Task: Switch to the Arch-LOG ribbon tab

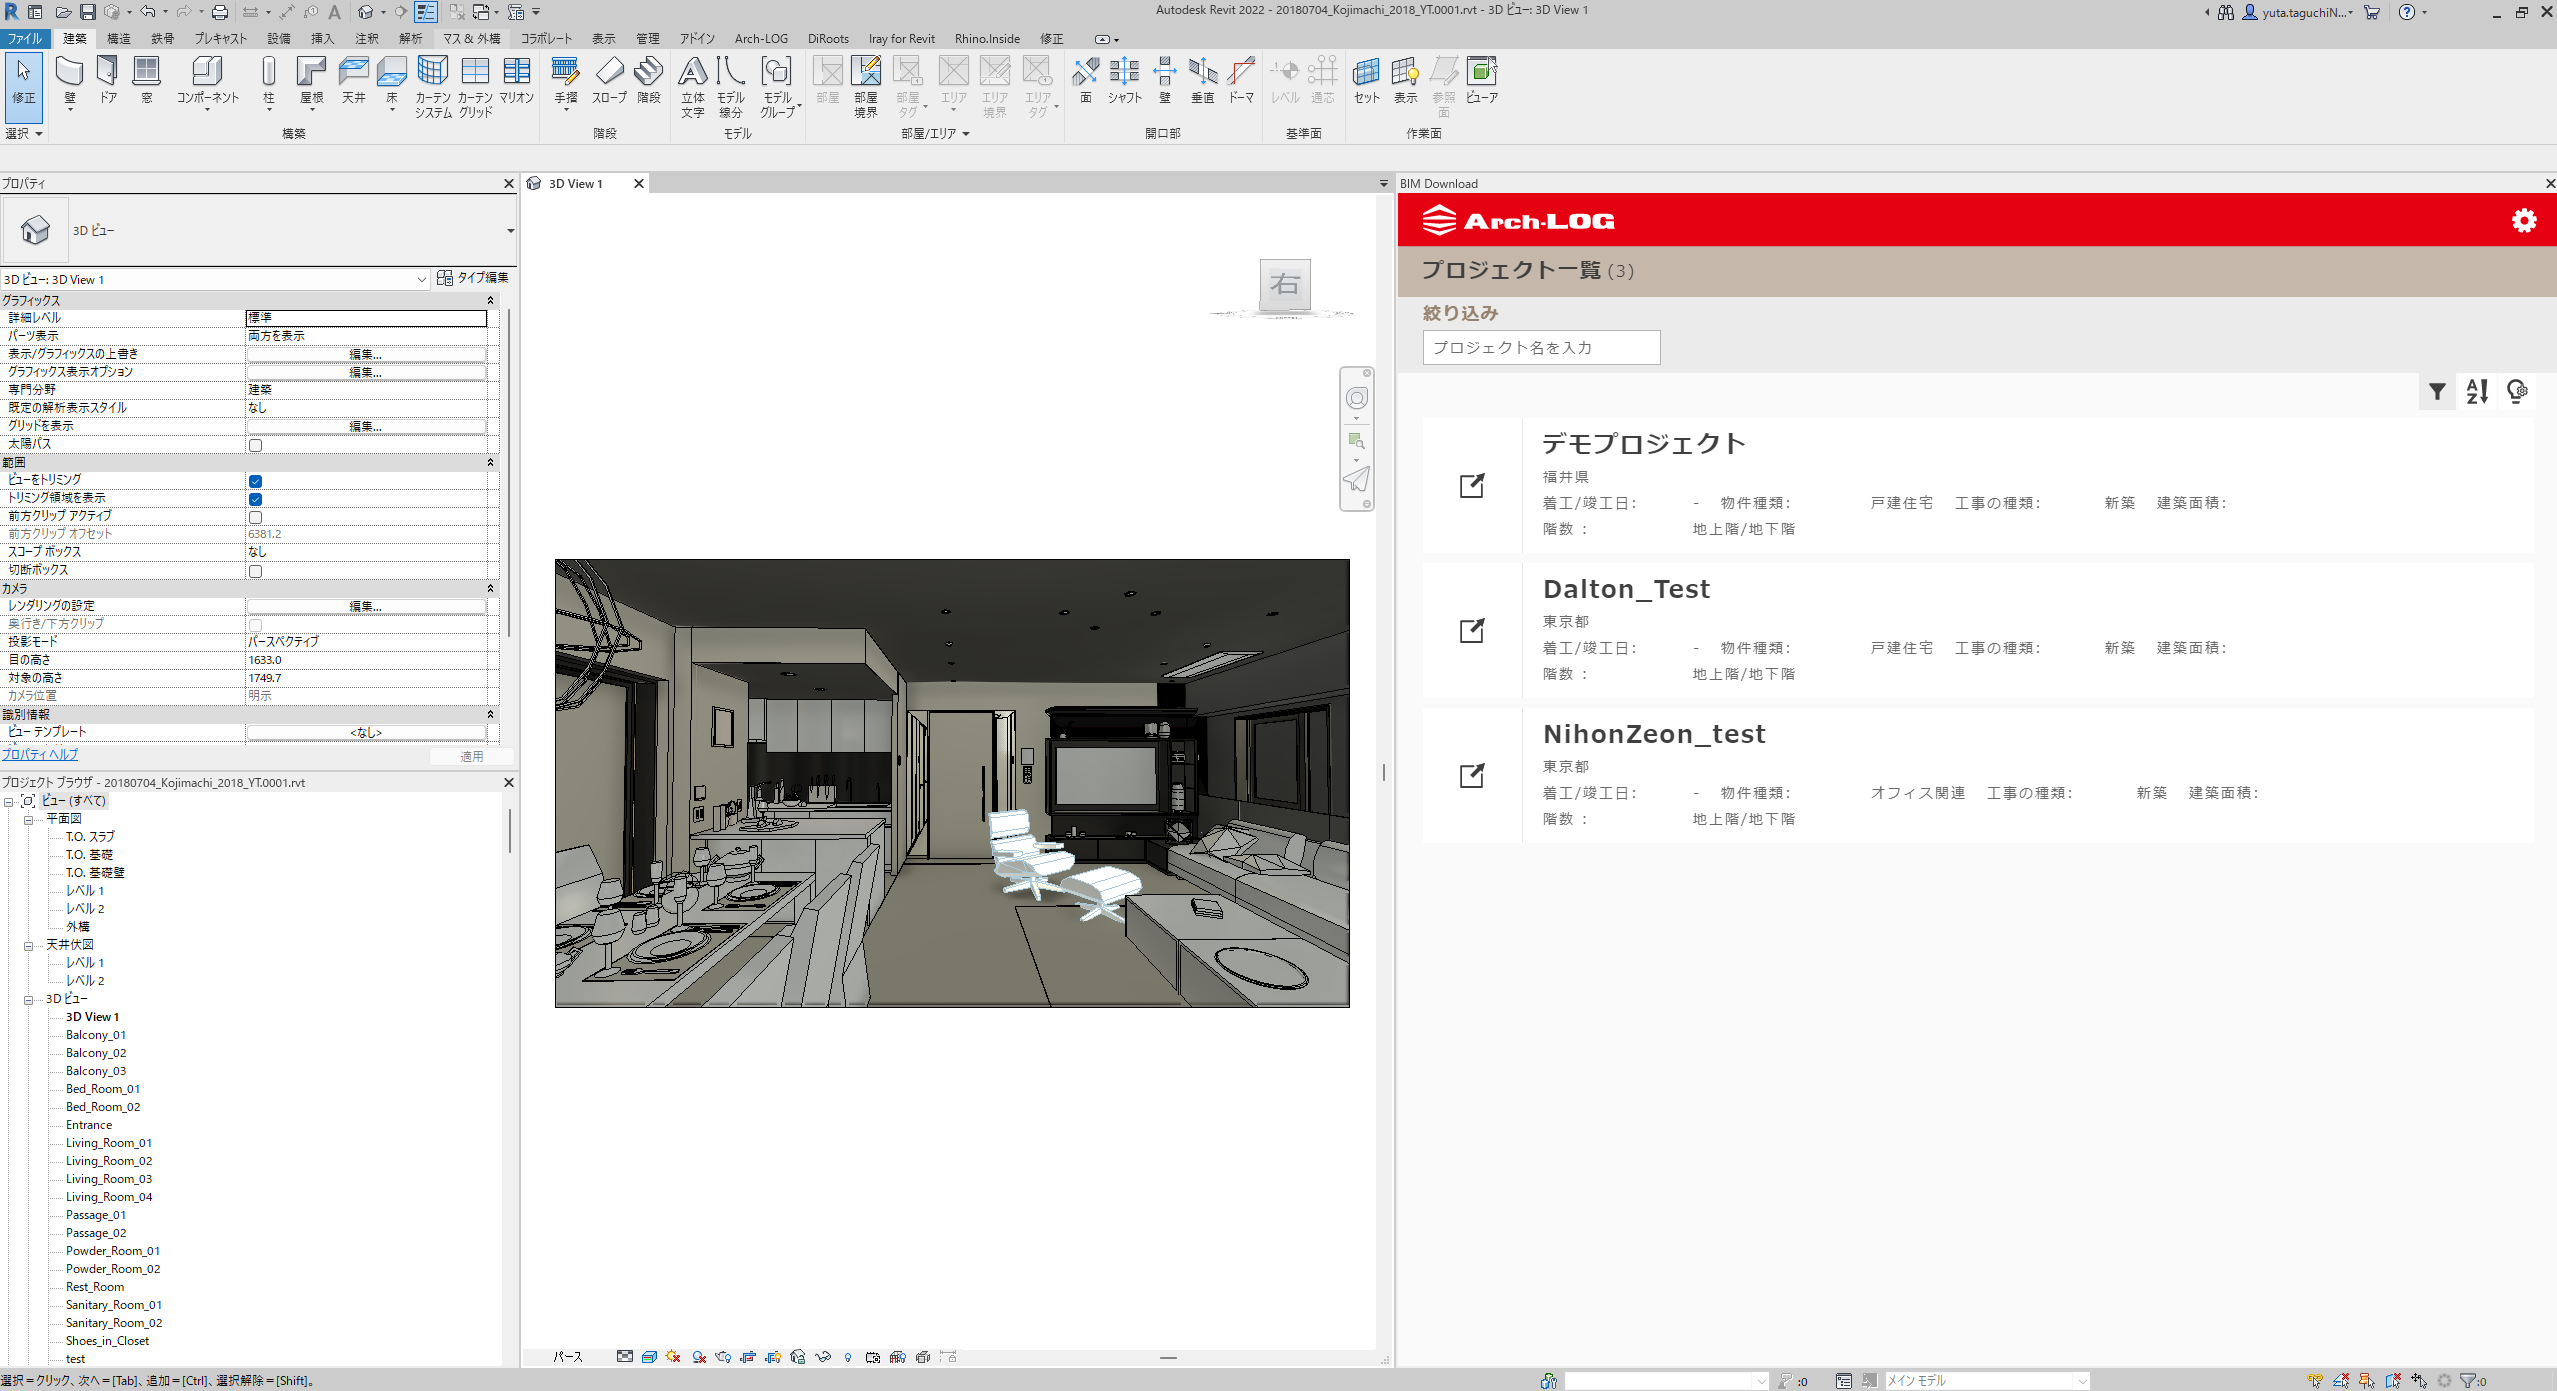Action: pyautogui.click(x=760, y=39)
